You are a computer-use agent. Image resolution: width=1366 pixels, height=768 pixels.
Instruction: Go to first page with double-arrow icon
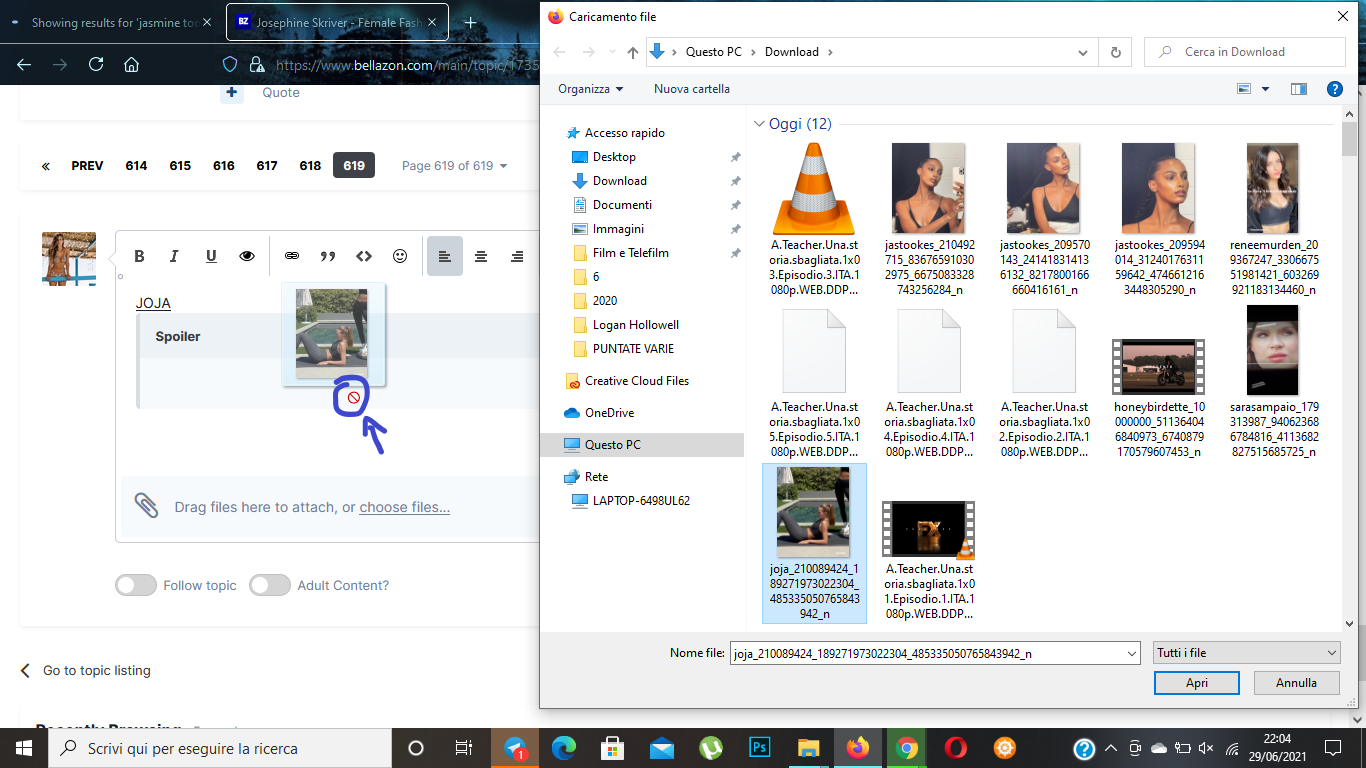tap(46, 166)
